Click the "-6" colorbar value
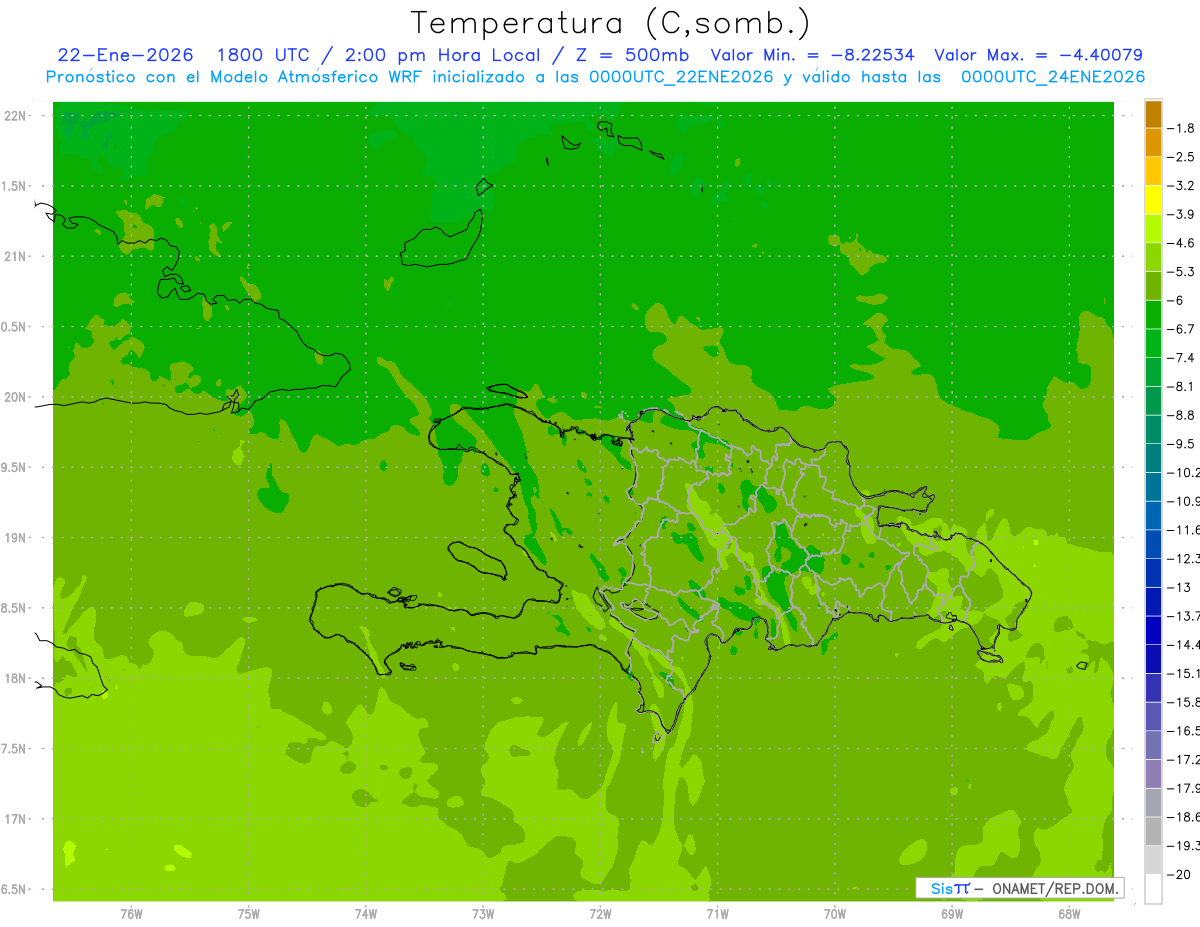 pyautogui.click(x=1177, y=300)
